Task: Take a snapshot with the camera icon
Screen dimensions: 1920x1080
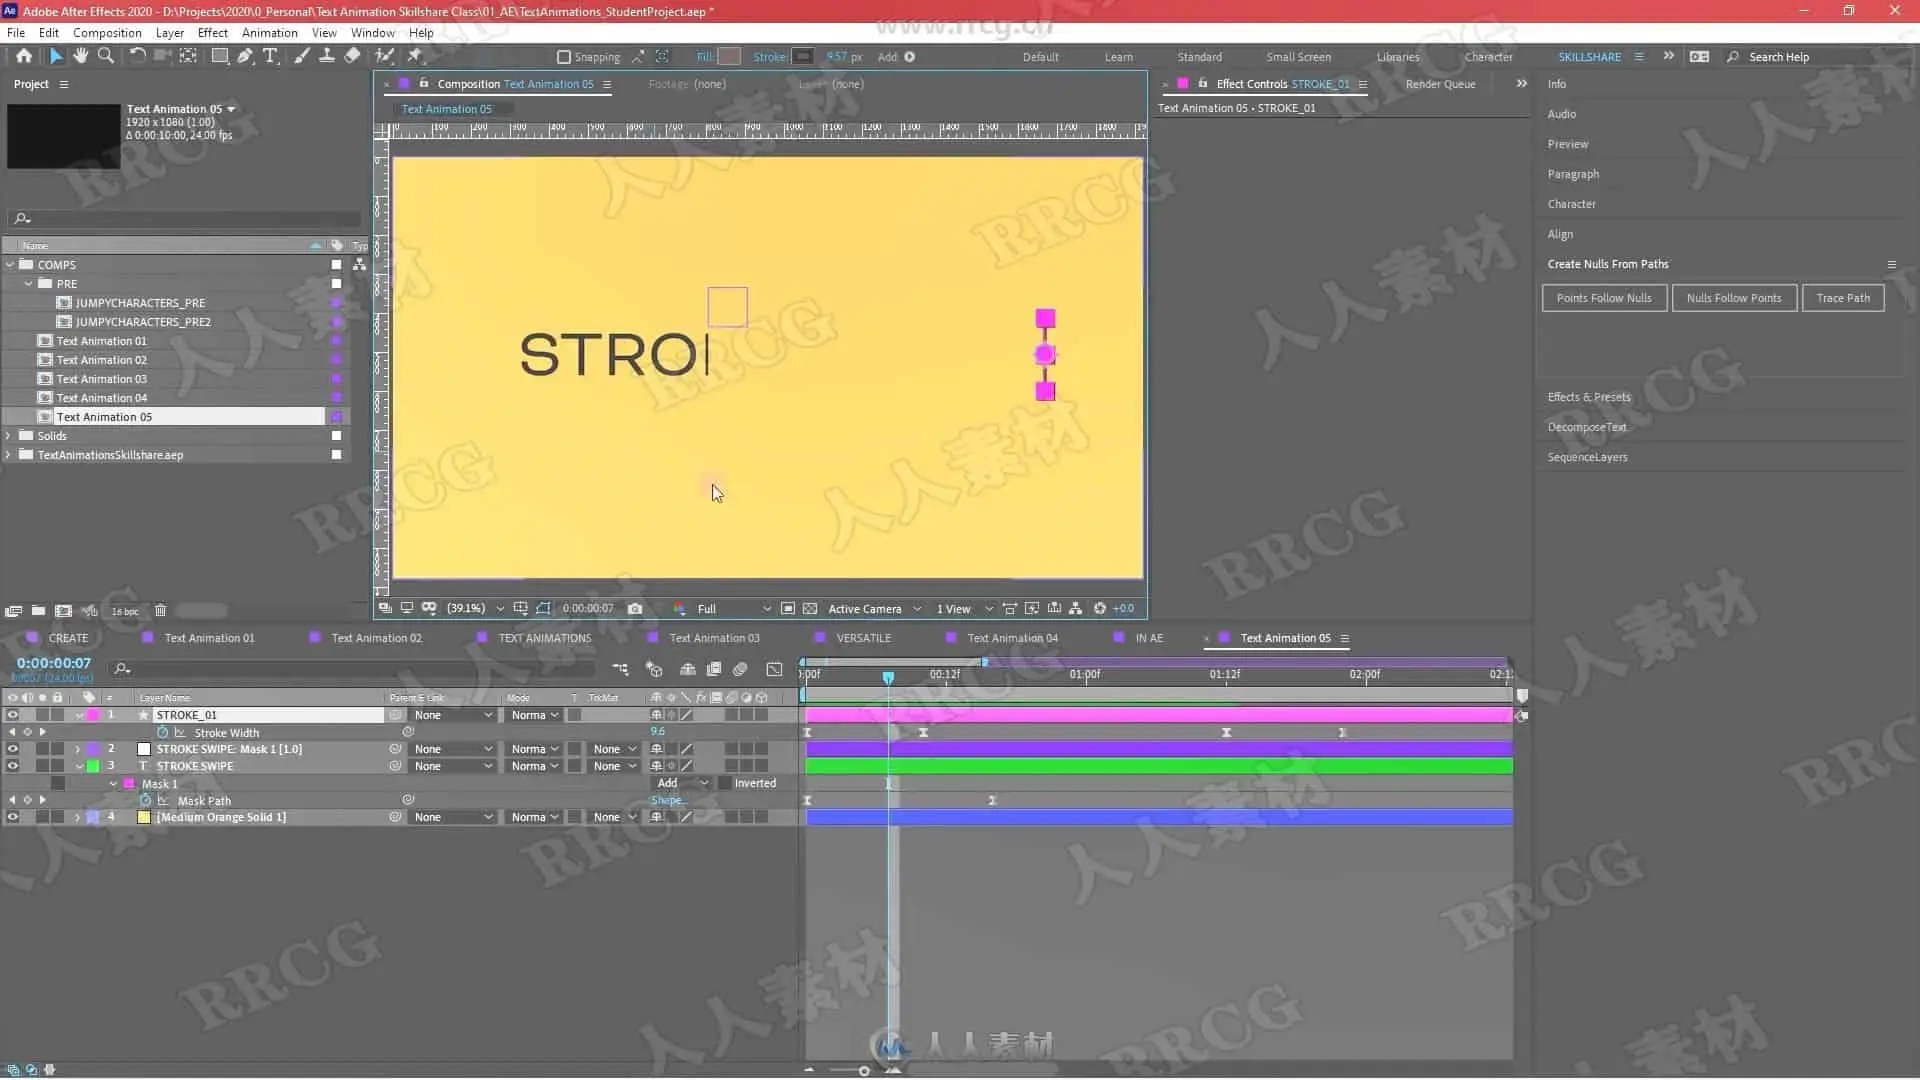Action: coord(635,608)
